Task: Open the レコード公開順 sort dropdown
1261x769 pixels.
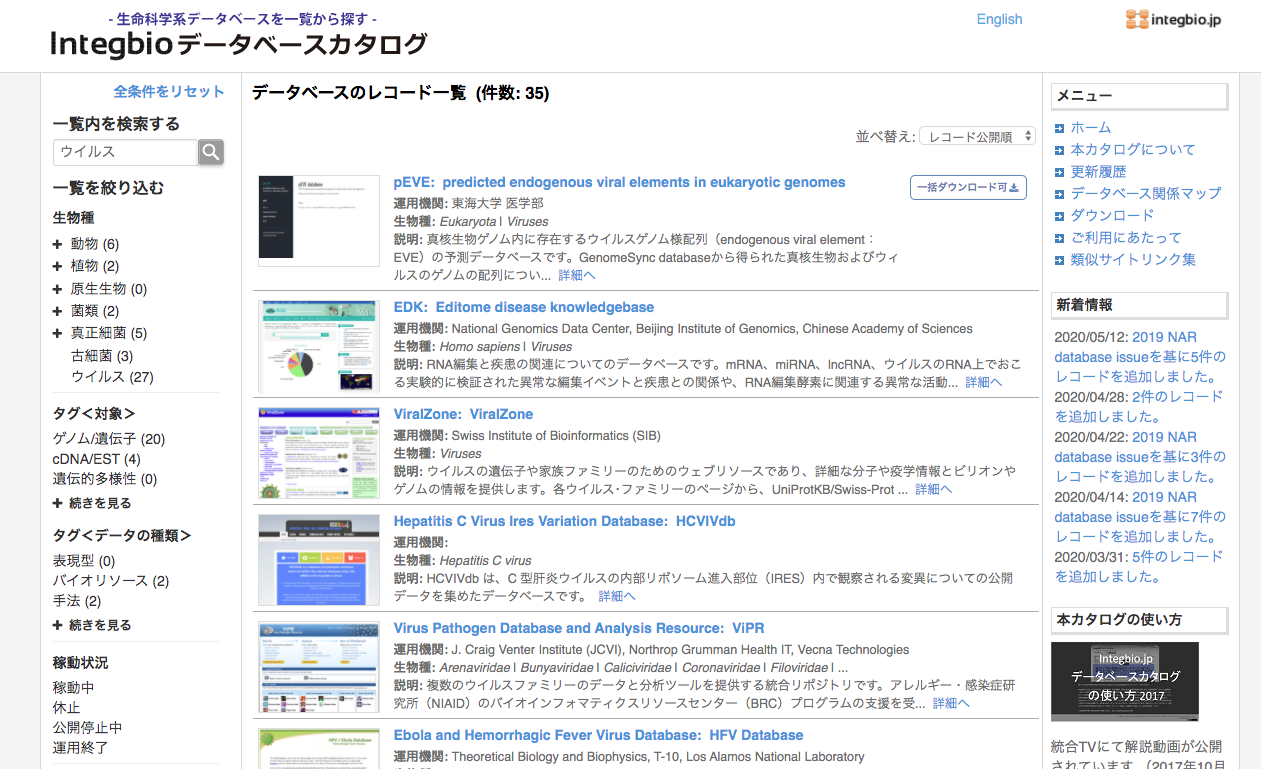Action: [976, 135]
